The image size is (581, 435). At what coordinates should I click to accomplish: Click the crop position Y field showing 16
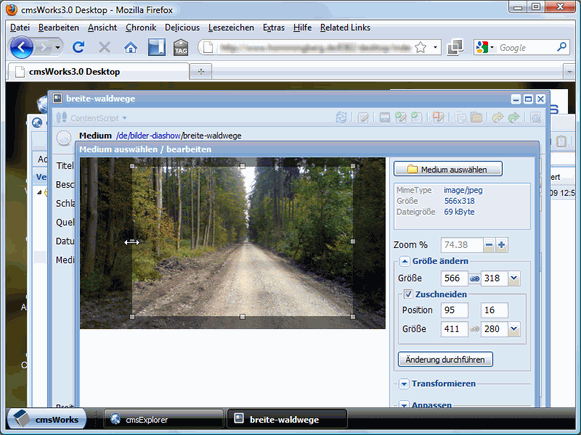[x=494, y=310]
